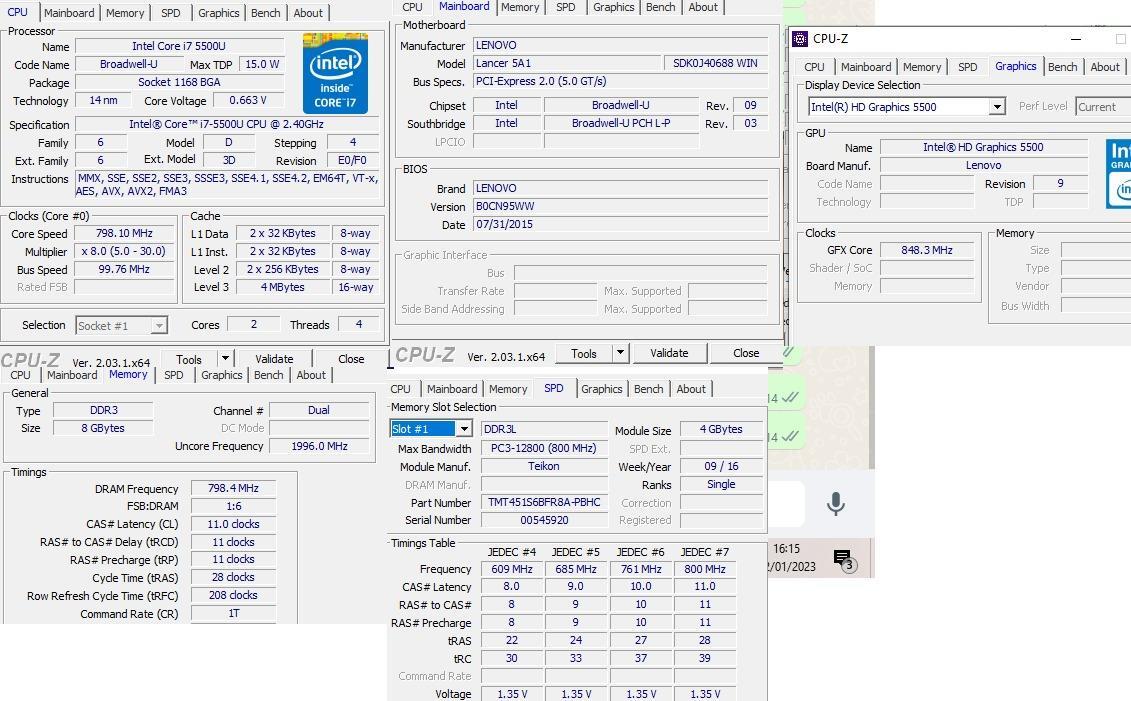Click the JEDEC #6 frequency 761 MHz
Screen dimensions: 1131x701
point(641,569)
